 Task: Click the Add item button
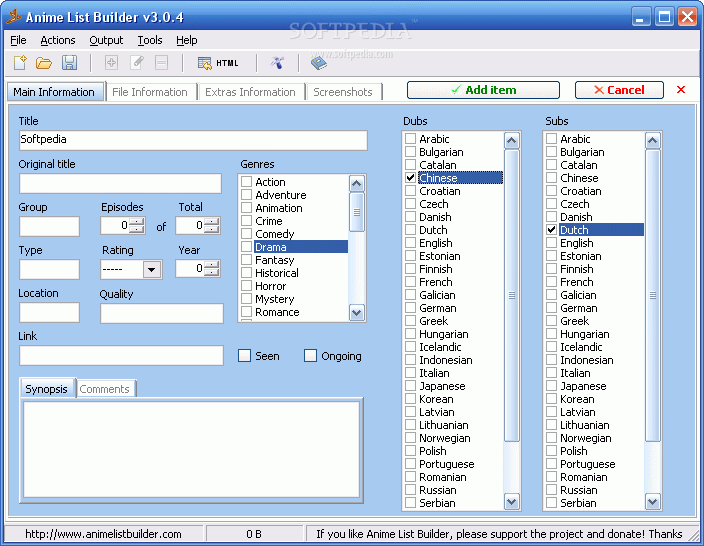(x=484, y=90)
